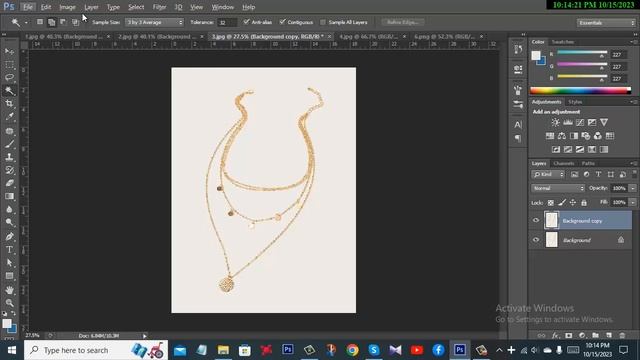The height and width of the screenshot is (360, 640).
Task: Toggle lock position
Action: point(573,202)
